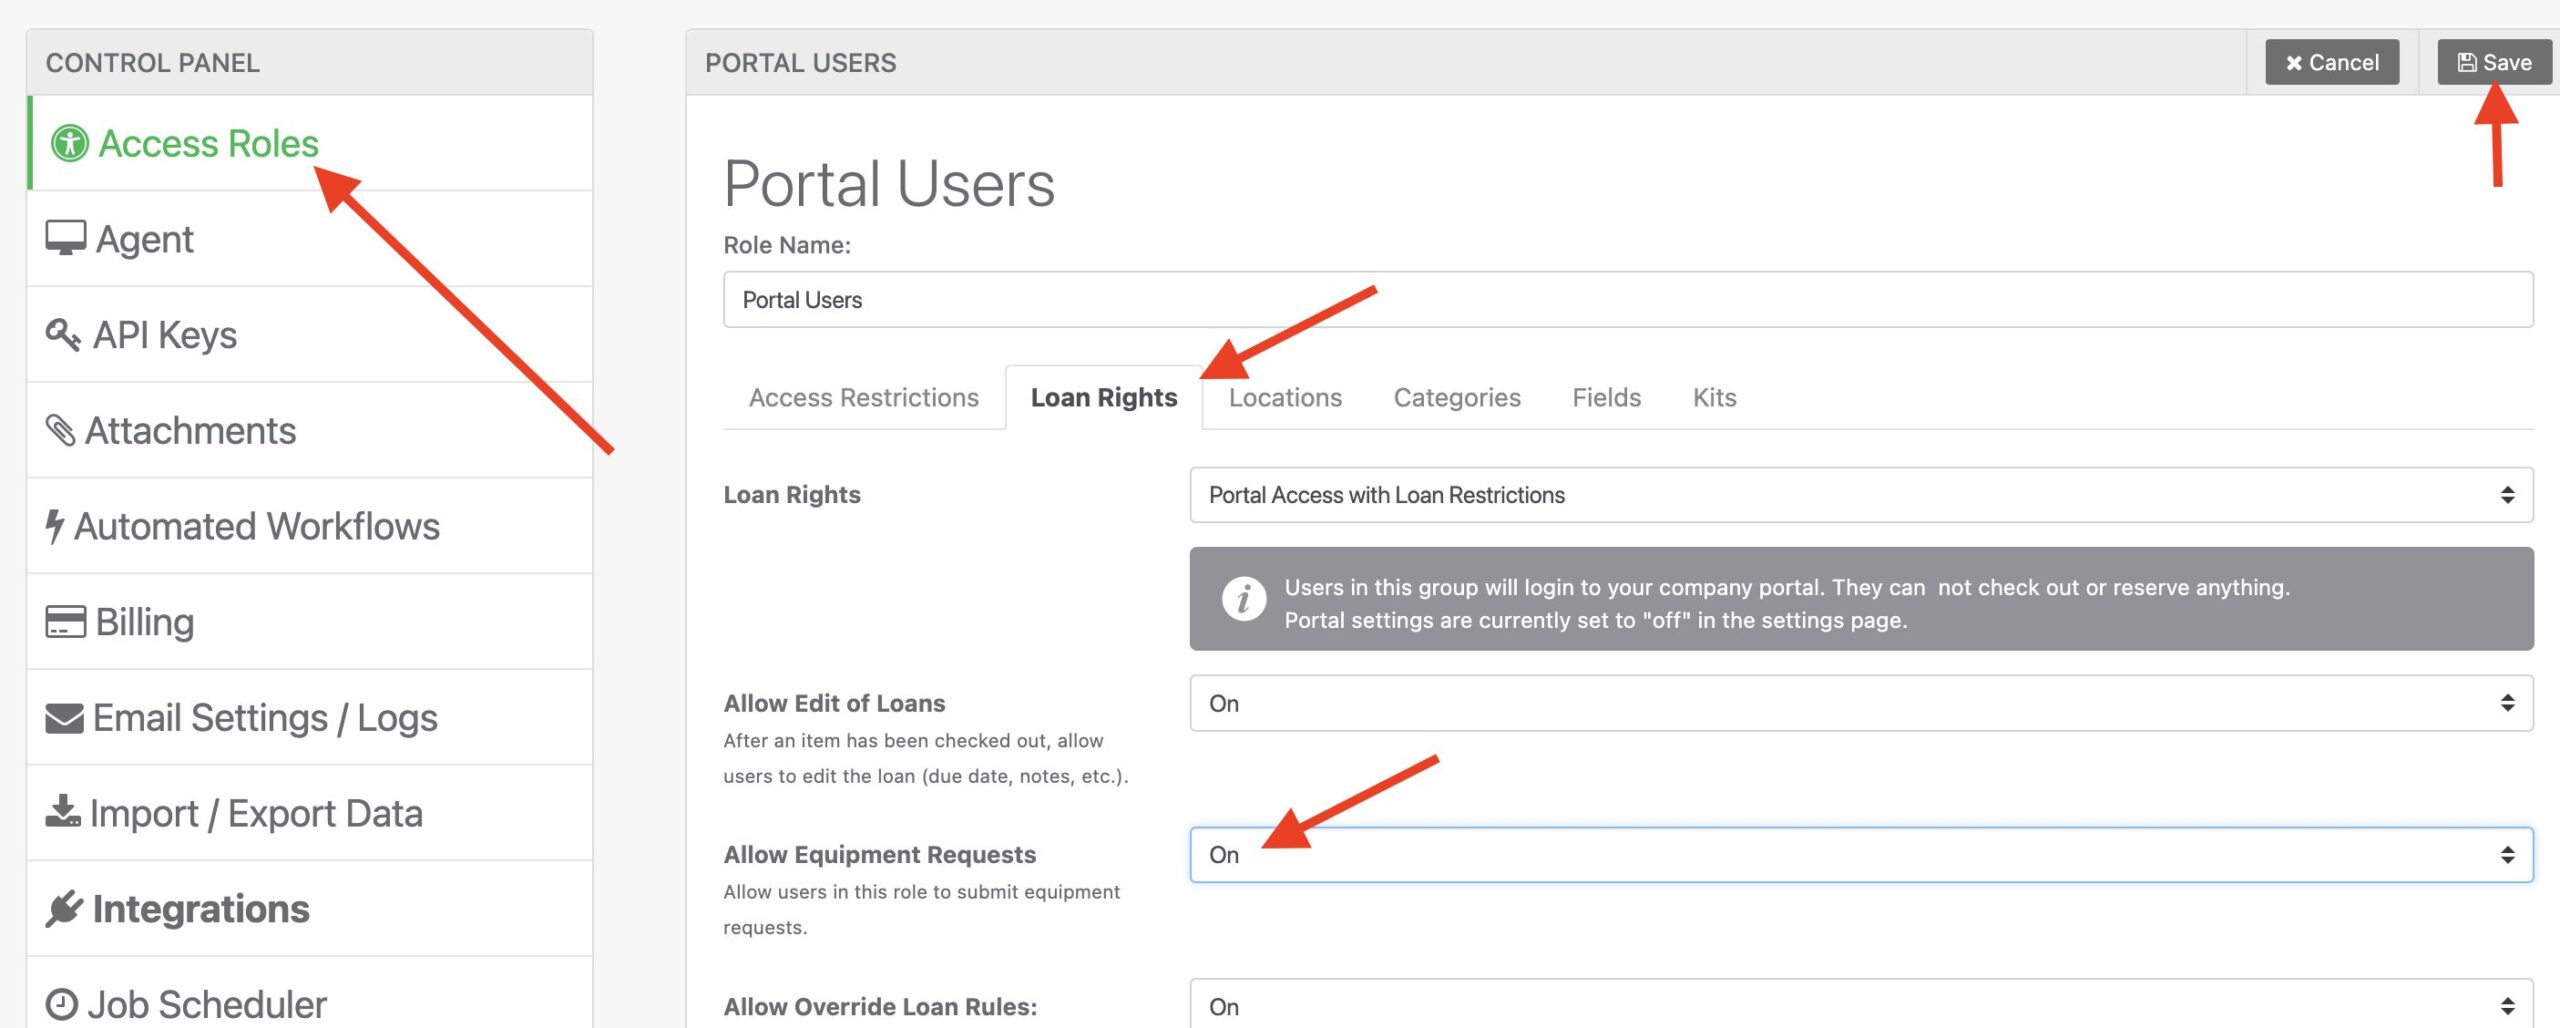
Task: Open Automated Workflows settings
Action: pos(310,526)
